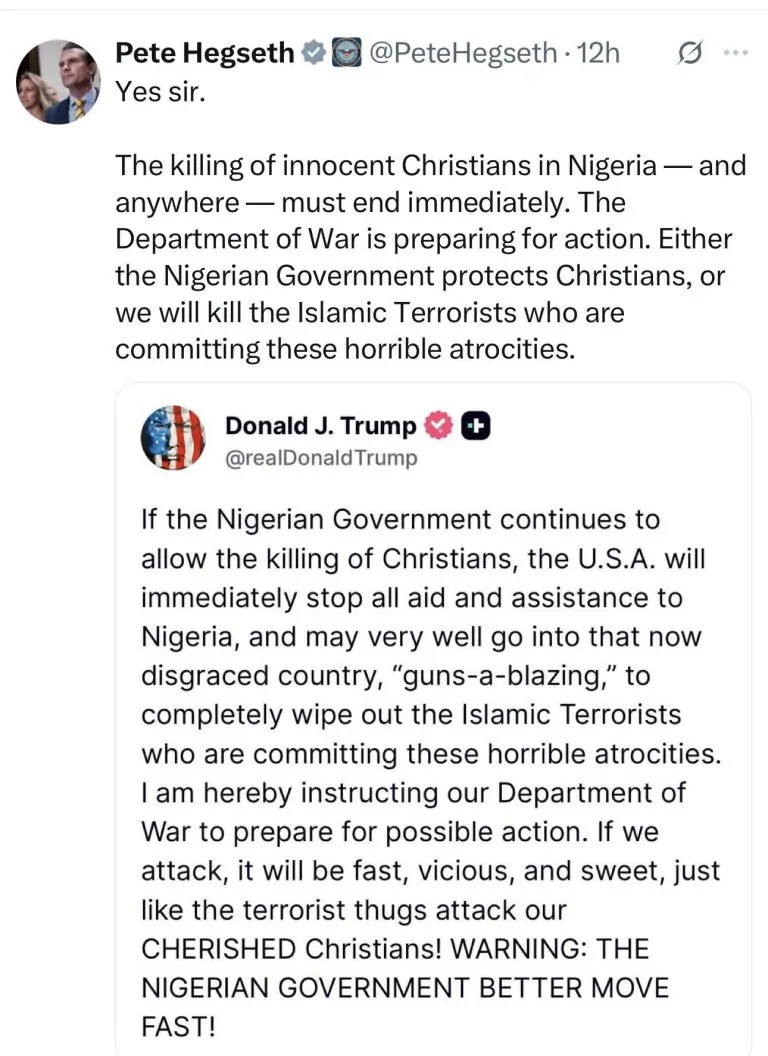Open Pete Hegseth's profile picture

pos(58,82)
